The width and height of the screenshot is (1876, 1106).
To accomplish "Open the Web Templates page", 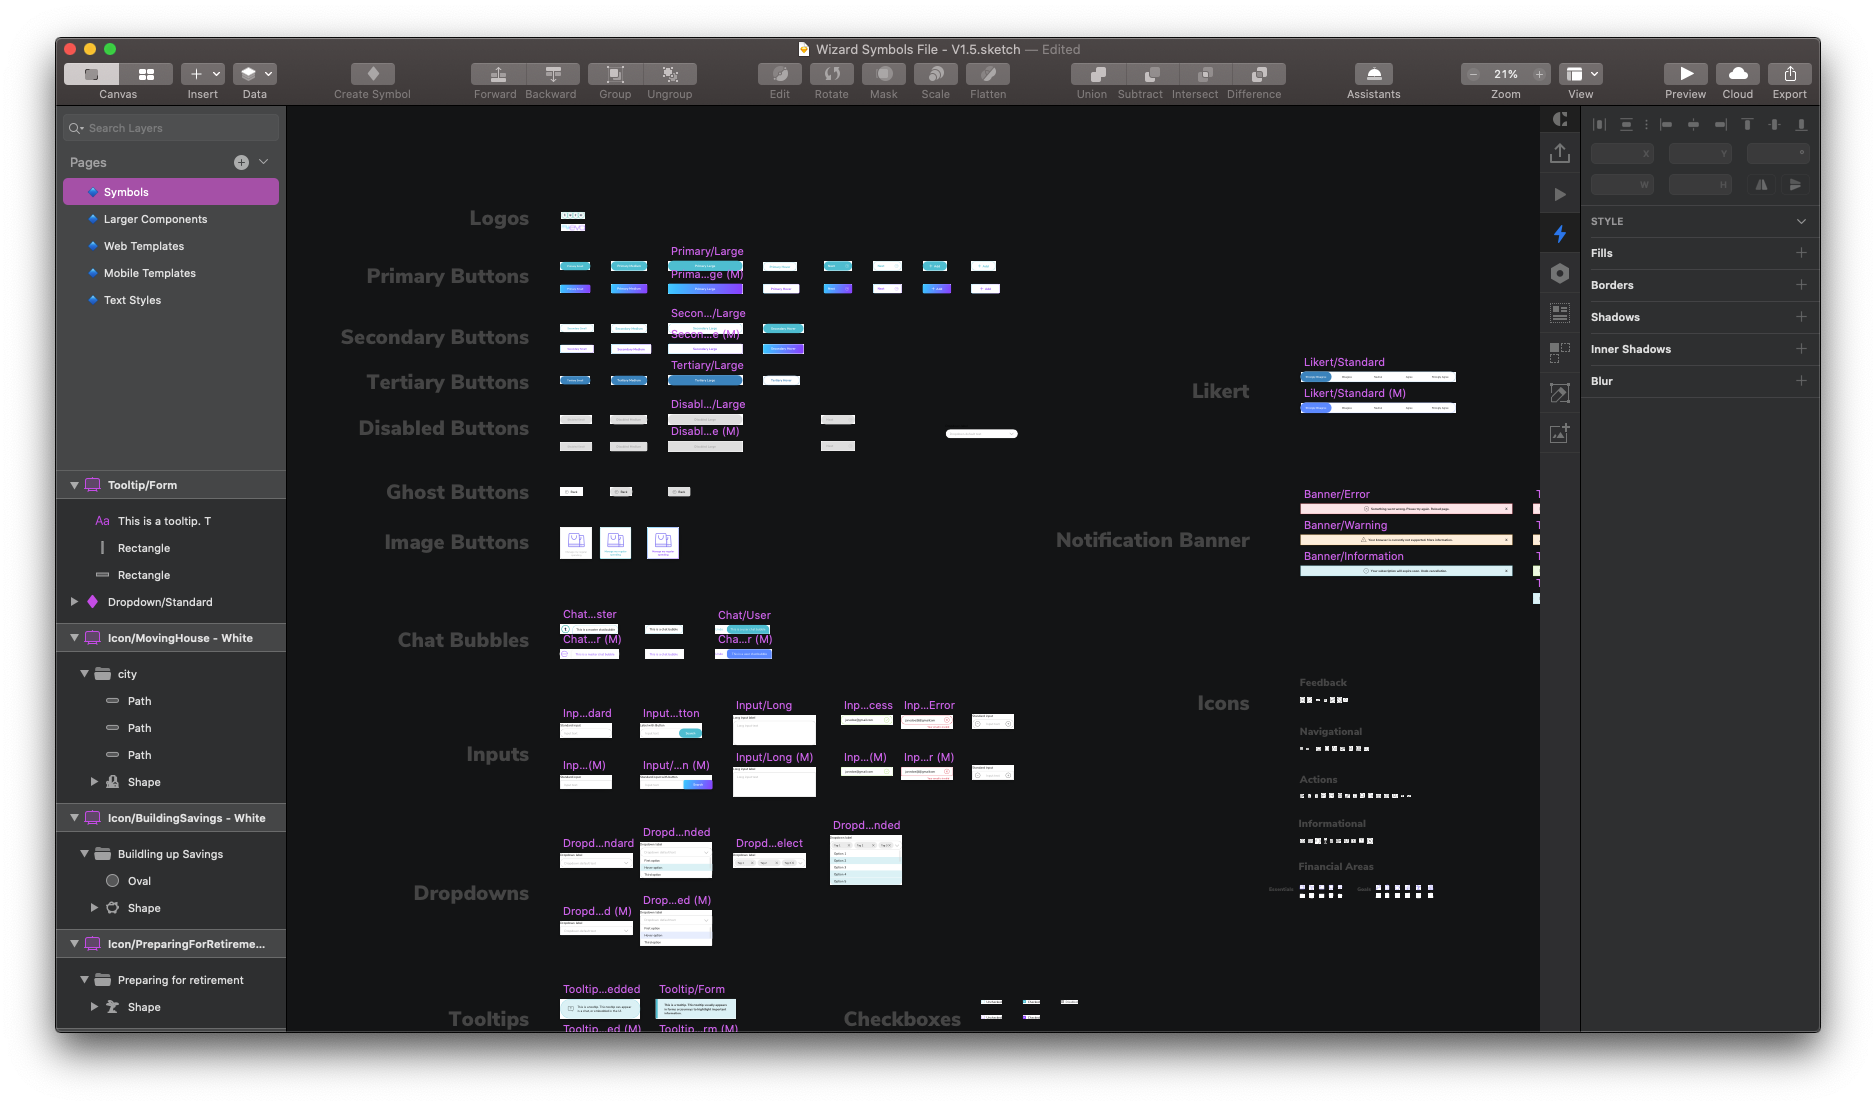I will [x=171, y=246].
